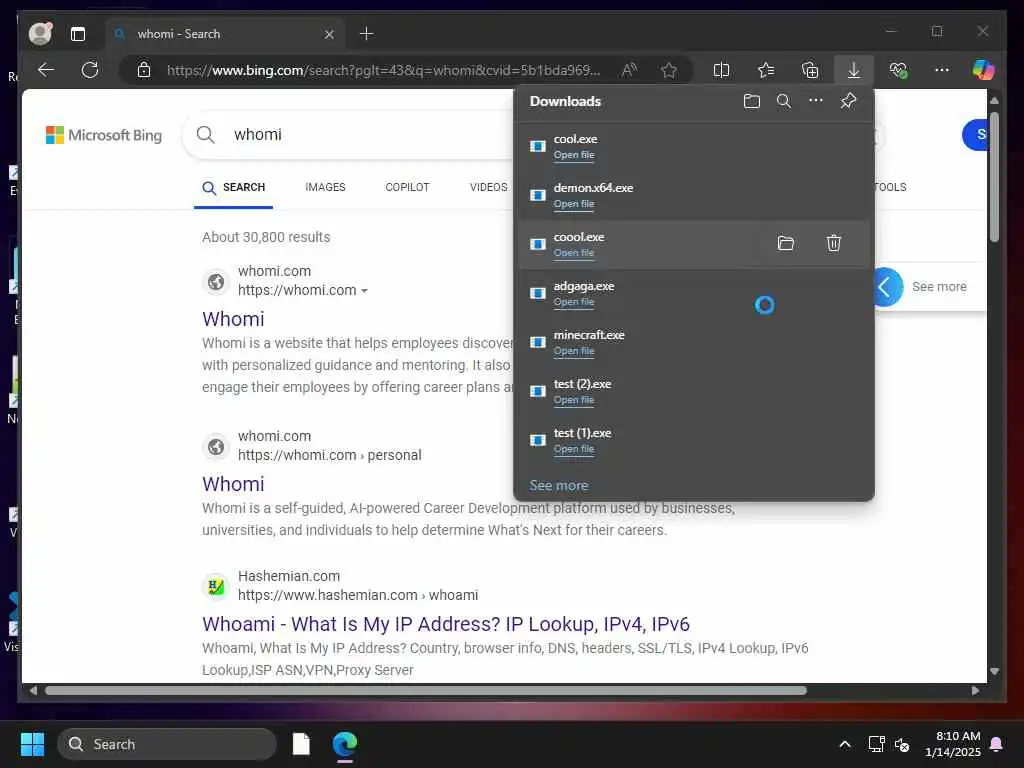
Task: Click See more in Downloads panel
Action: tap(559, 485)
